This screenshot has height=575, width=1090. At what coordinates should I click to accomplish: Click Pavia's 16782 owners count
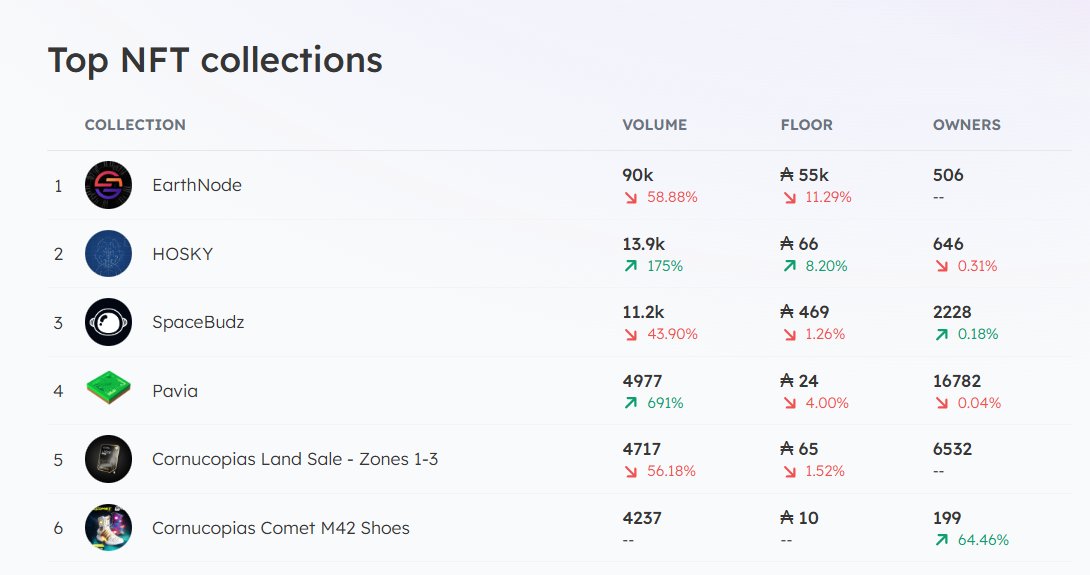957,381
